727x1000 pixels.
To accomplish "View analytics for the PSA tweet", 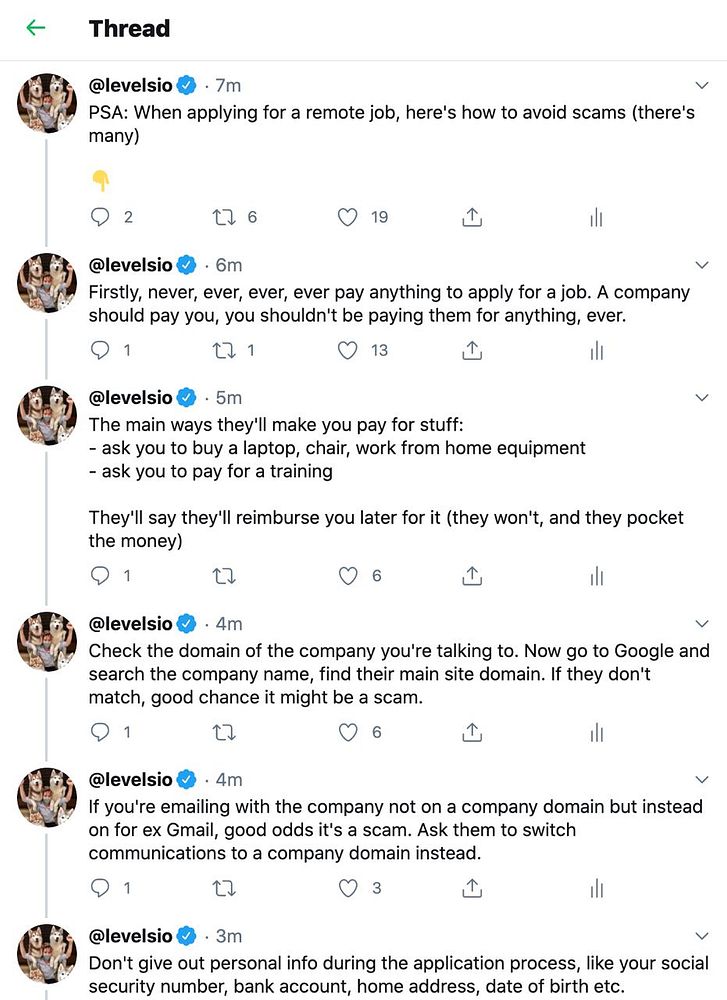I will pyautogui.click(x=596, y=217).
